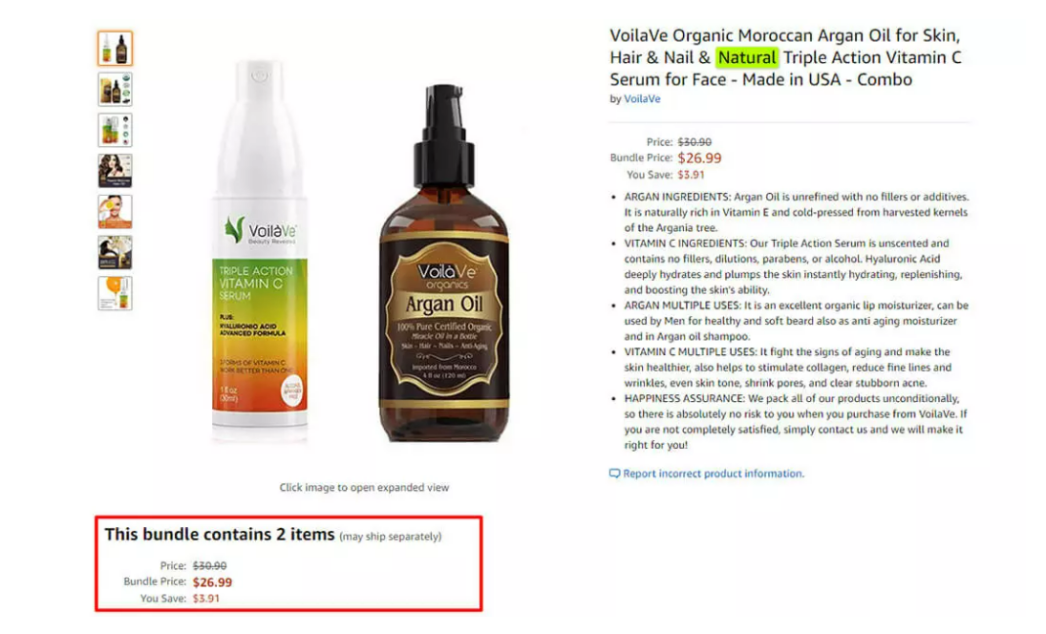Click the 'This bundle contains 2 items' heading
This screenshot has width=1046, height=634.
[x=219, y=535]
